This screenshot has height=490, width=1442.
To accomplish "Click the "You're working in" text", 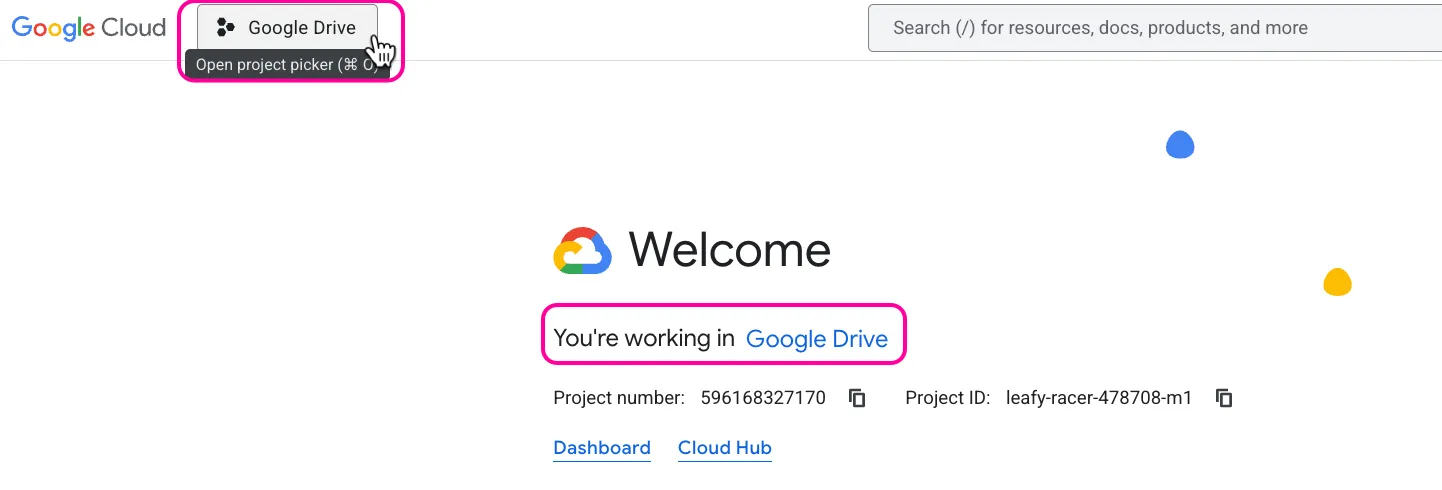I will (x=644, y=339).
